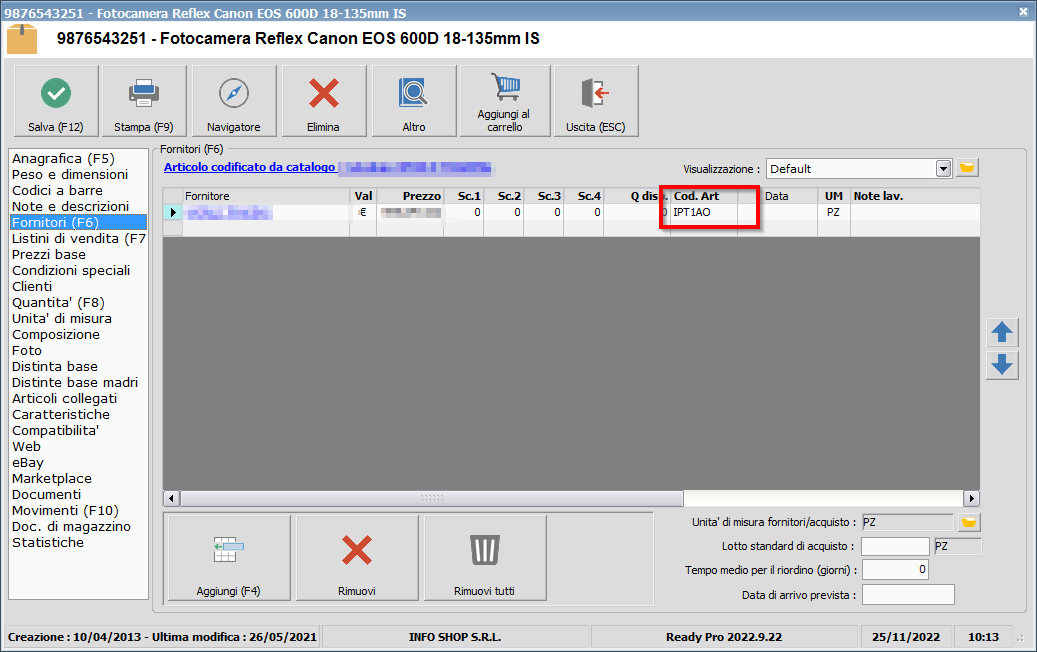Viewport: 1037px width, 652px height.
Task: Select the supplier row arrow marker
Action: point(173,212)
